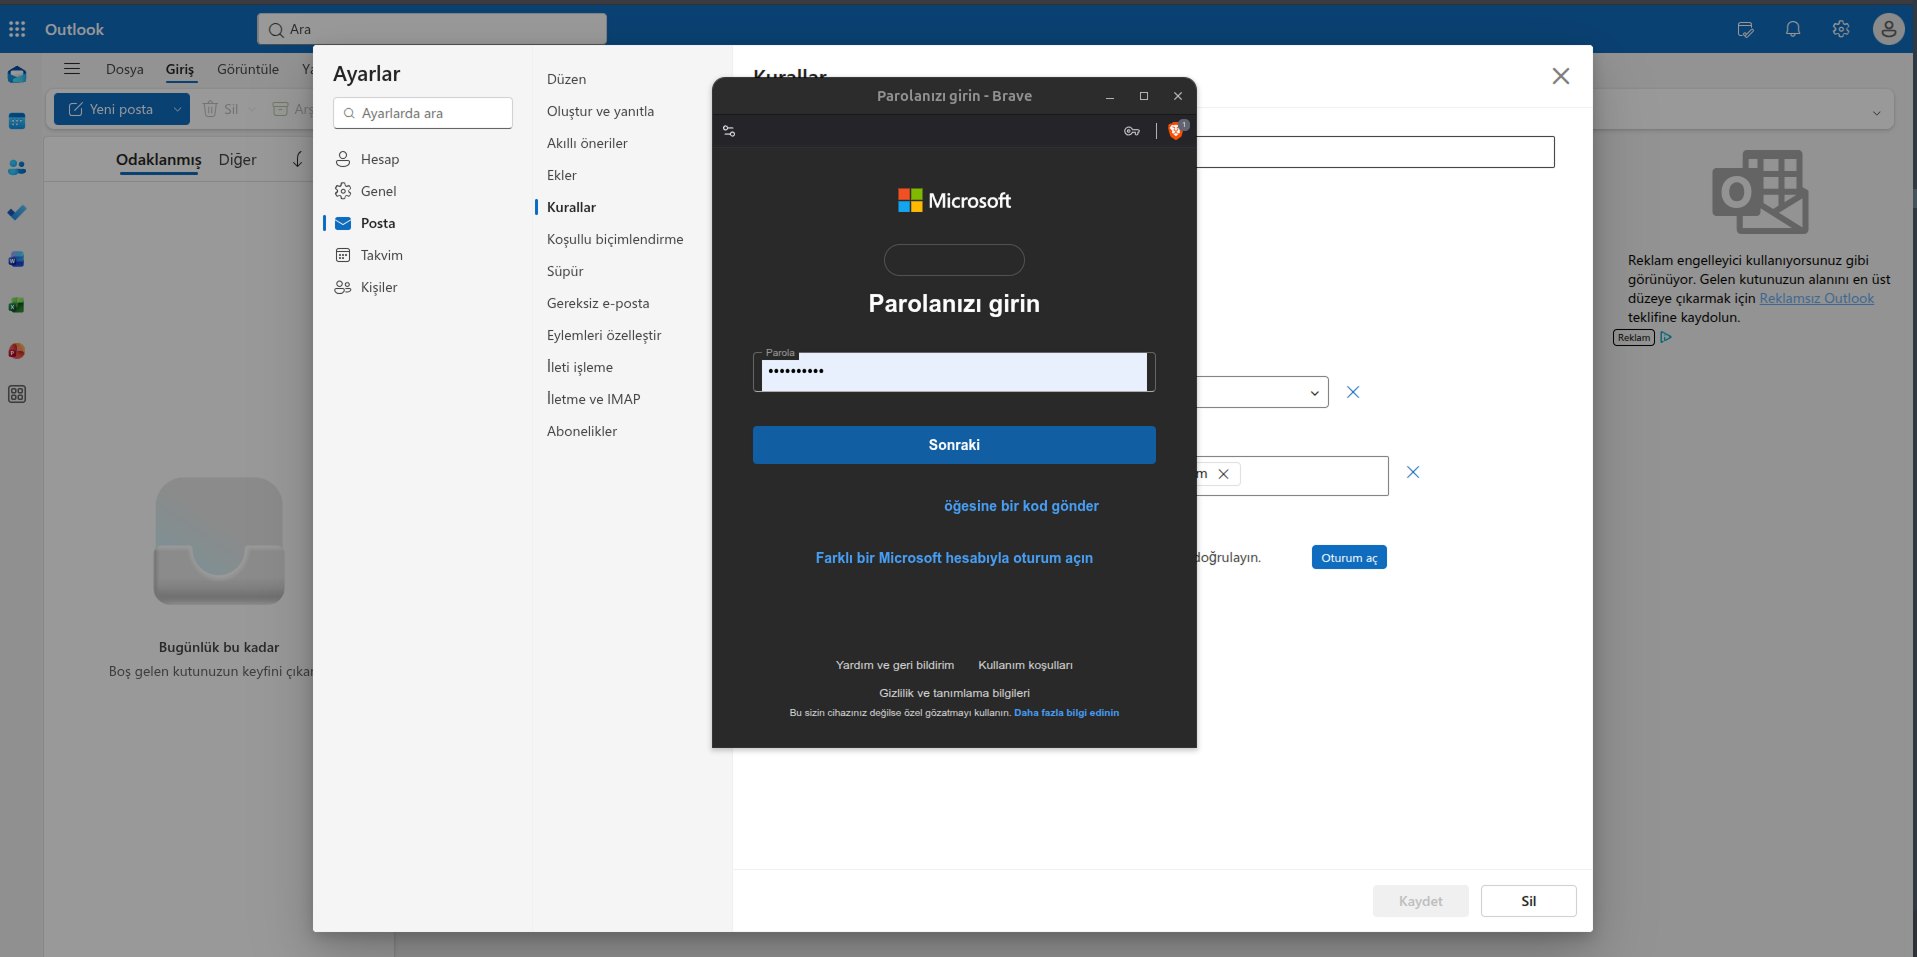The height and width of the screenshot is (957, 1917).
Task: Expand the rule condition dropdown chevron
Action: click(x=1314, y=393)
